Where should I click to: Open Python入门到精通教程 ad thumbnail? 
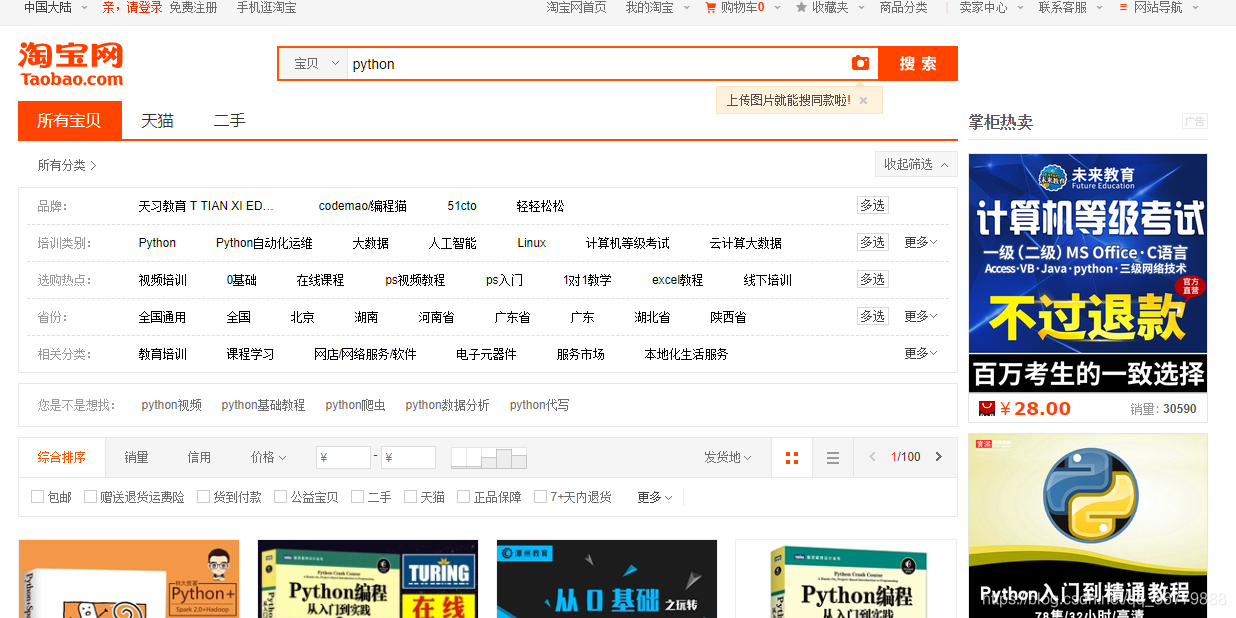tap(1088, 525)
